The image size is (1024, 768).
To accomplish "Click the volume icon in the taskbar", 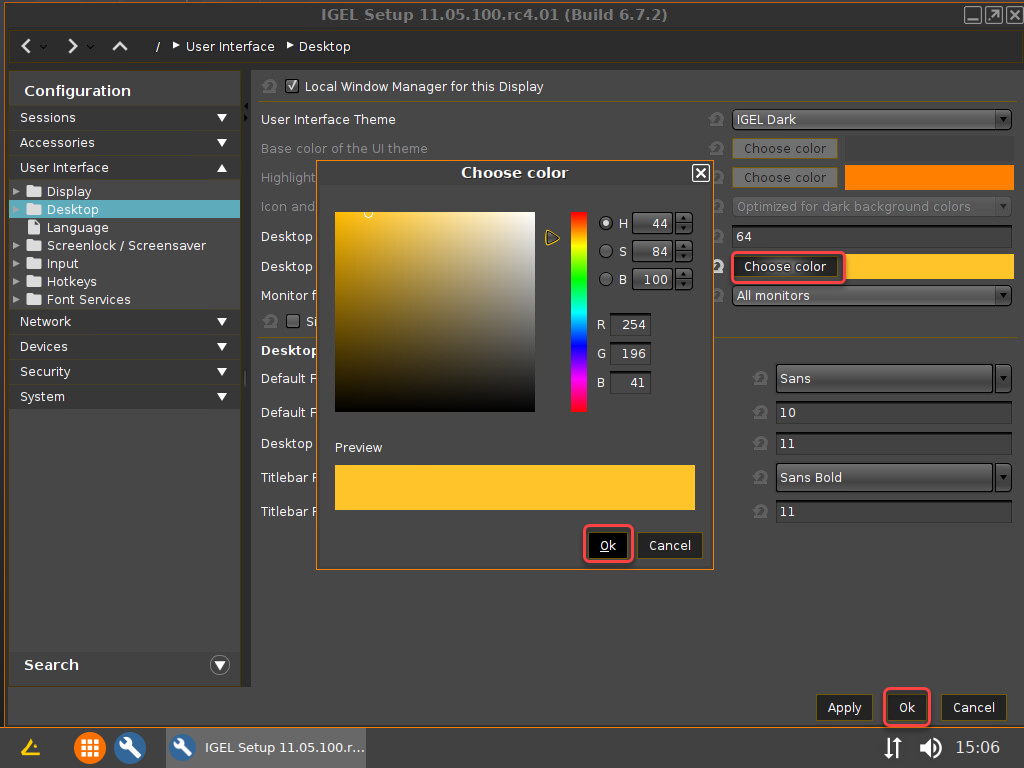I will 930,747.
